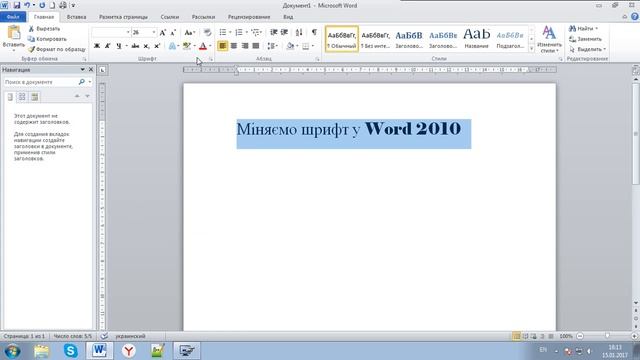
Task: Toggle subscript formatting
Action: 146,46
